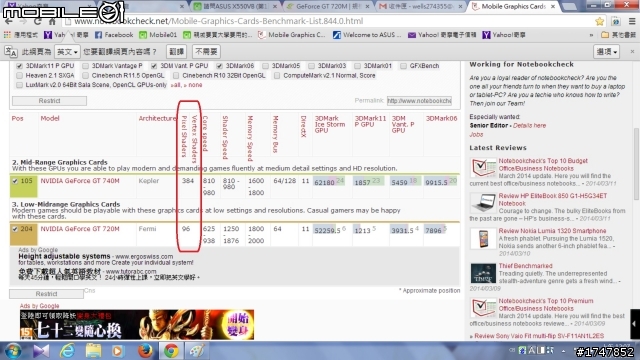Open Nokia Lumia 1320 review thumbnail

483,239
